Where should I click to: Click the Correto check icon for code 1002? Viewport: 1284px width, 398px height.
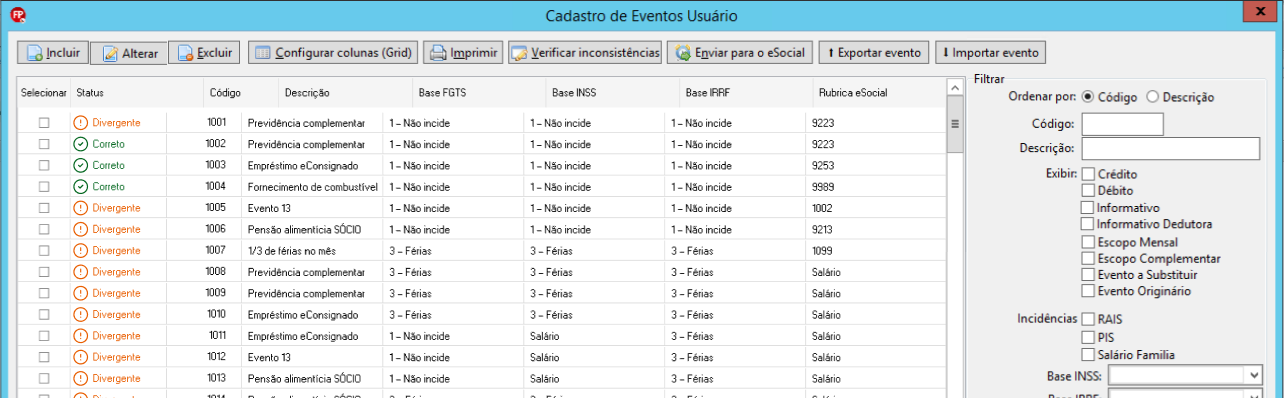(x=80, y=144)
